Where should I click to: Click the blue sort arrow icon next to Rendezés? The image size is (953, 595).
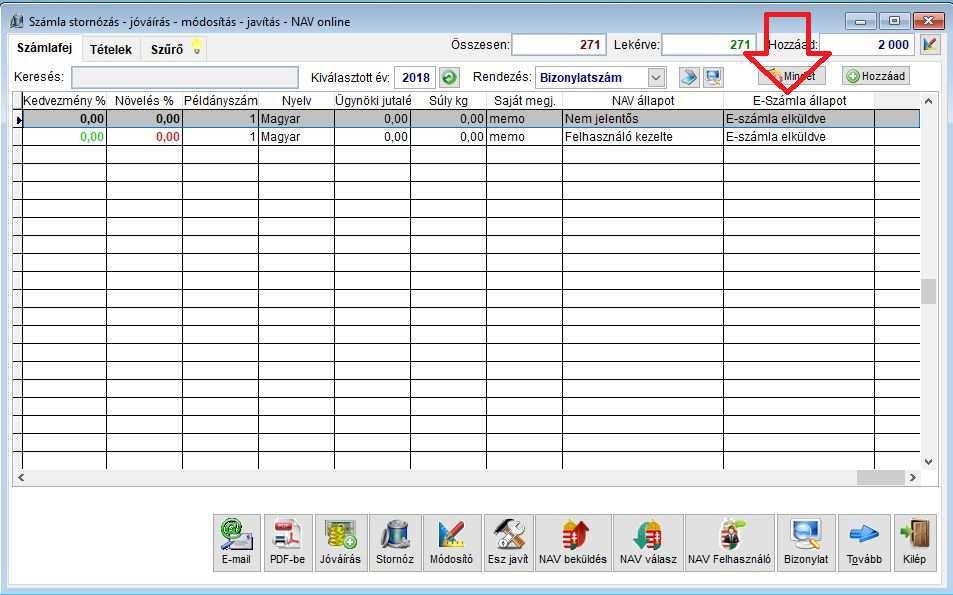(x=689, y=77)
